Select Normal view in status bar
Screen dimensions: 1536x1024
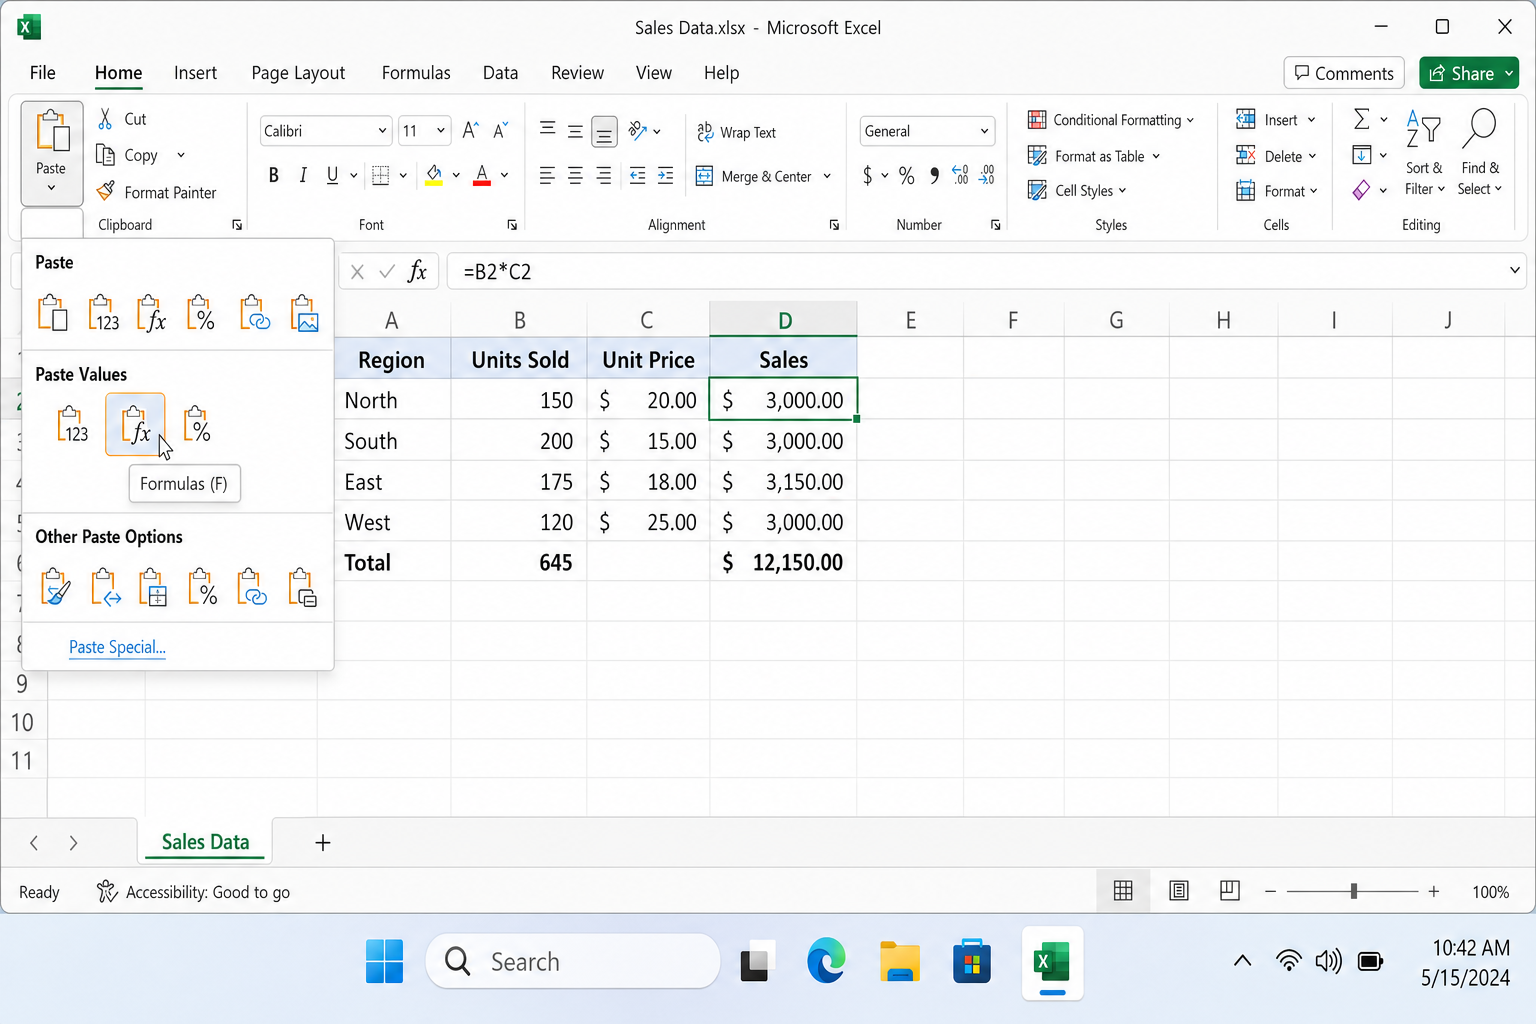click(x=1123, y=891)
